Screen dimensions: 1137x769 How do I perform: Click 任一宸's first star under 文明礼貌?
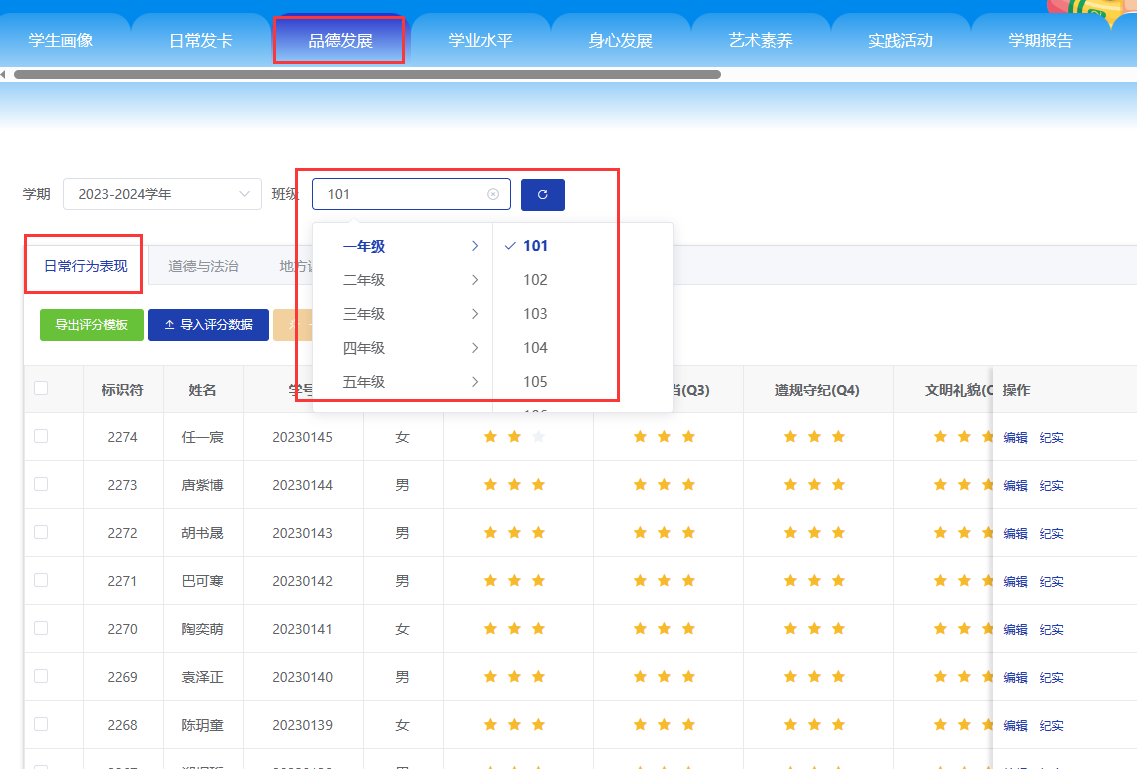tap(940, 436)
